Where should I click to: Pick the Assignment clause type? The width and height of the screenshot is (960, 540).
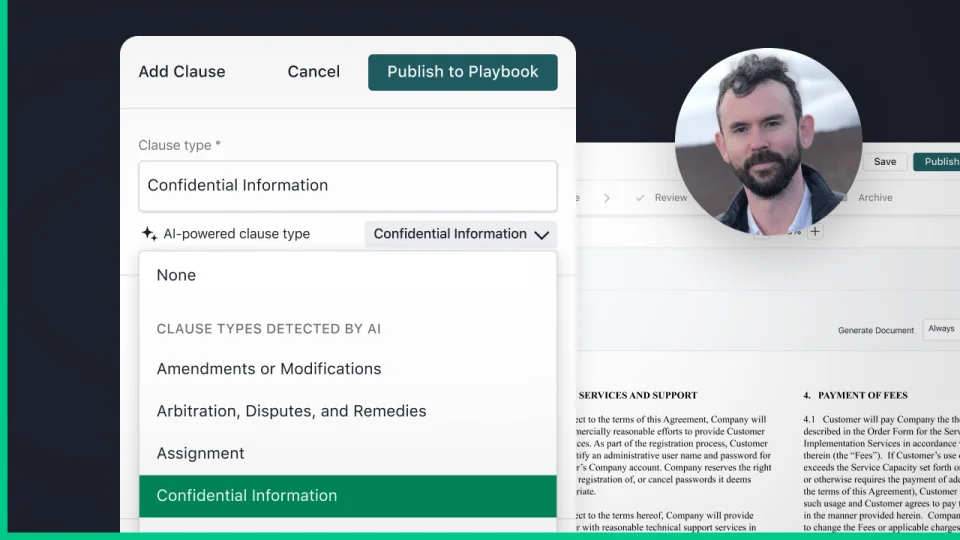(x=200, y=453)
